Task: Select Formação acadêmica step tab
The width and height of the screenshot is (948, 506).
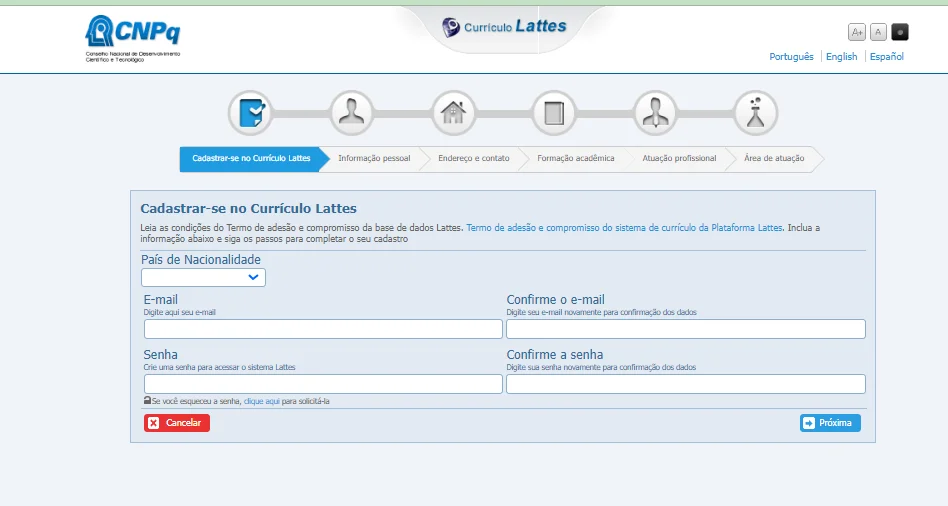Action: (576, 158)
